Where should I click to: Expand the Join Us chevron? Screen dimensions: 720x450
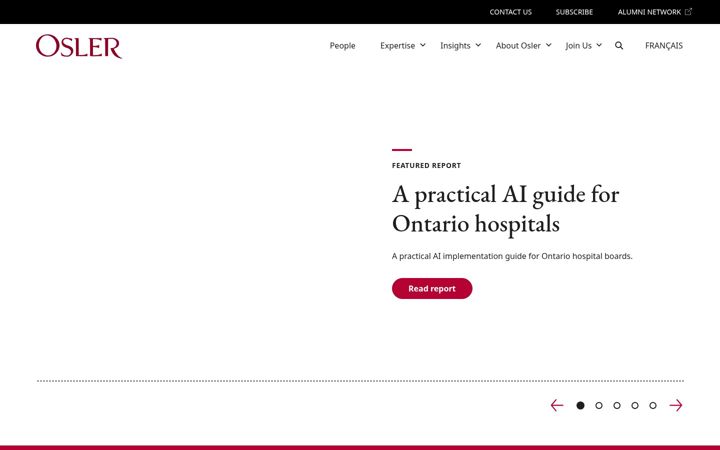[x=599, y=45]
